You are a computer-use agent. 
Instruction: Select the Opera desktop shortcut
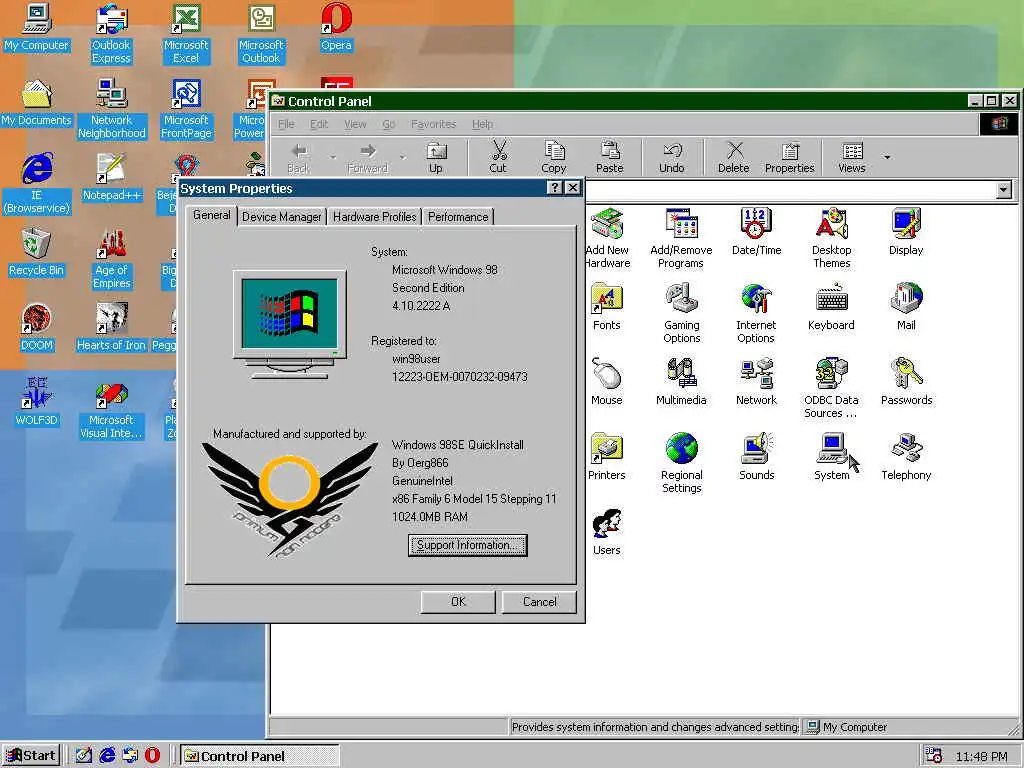pos(336,27)
